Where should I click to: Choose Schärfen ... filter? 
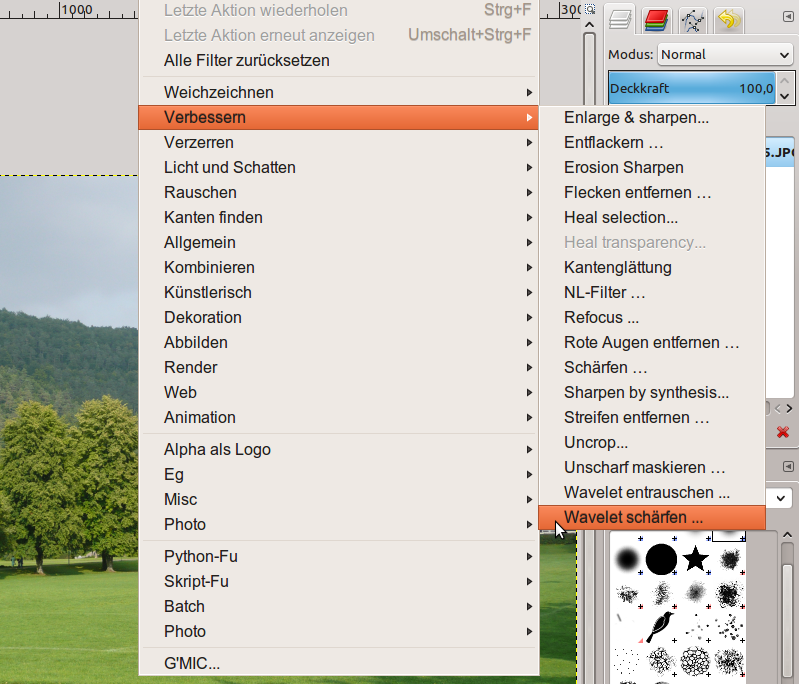(652, 367)
